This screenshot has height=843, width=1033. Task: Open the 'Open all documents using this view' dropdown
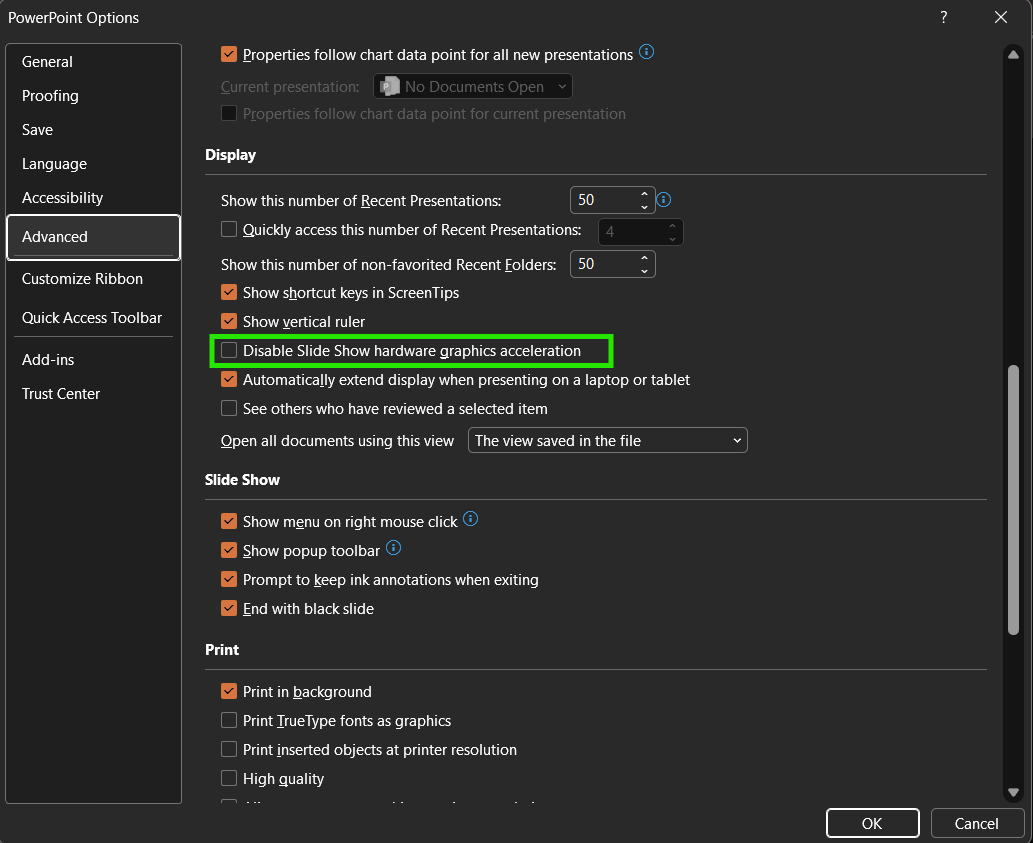[607, 441]
